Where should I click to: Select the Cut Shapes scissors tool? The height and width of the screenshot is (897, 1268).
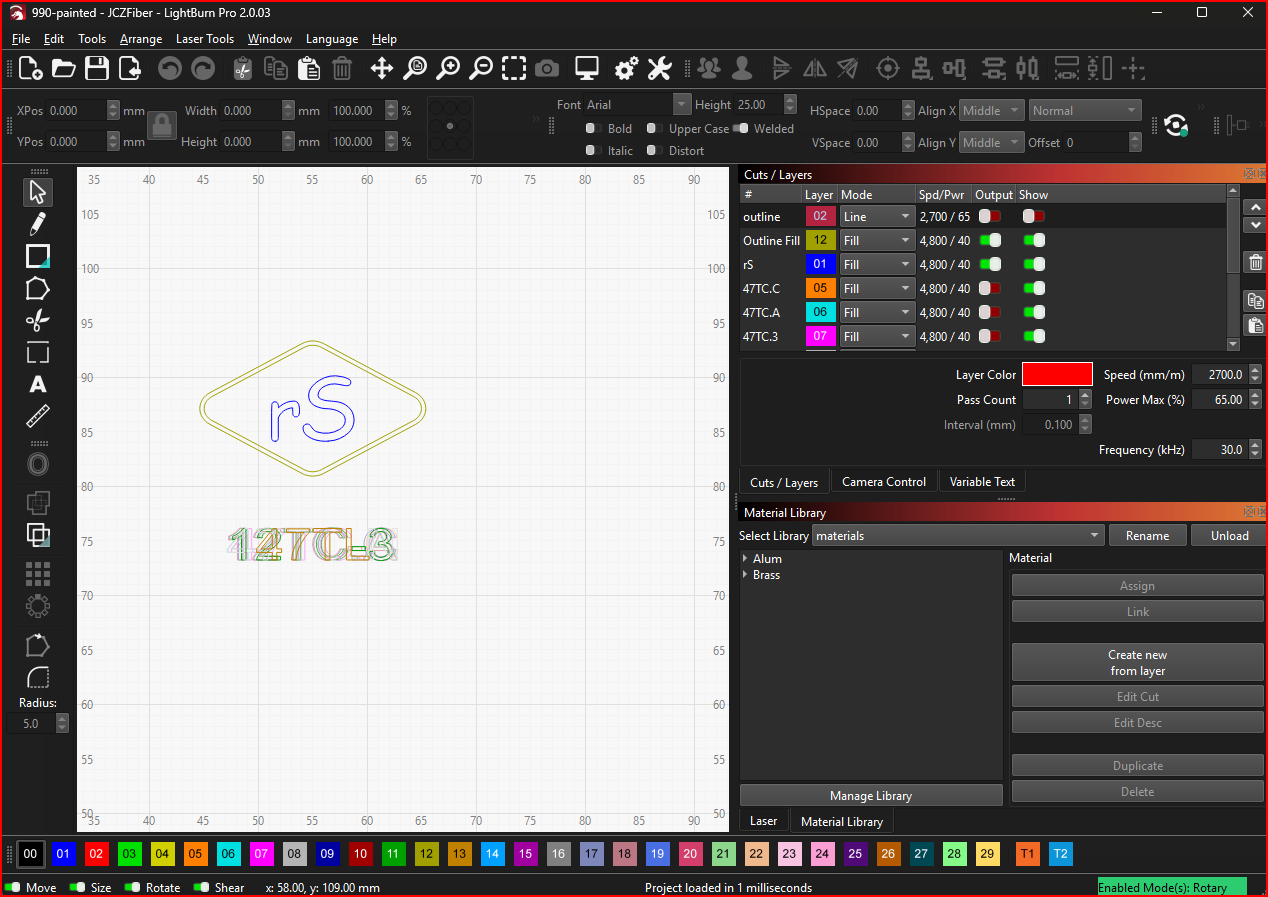pyautogui.click(x=38, y=320)
